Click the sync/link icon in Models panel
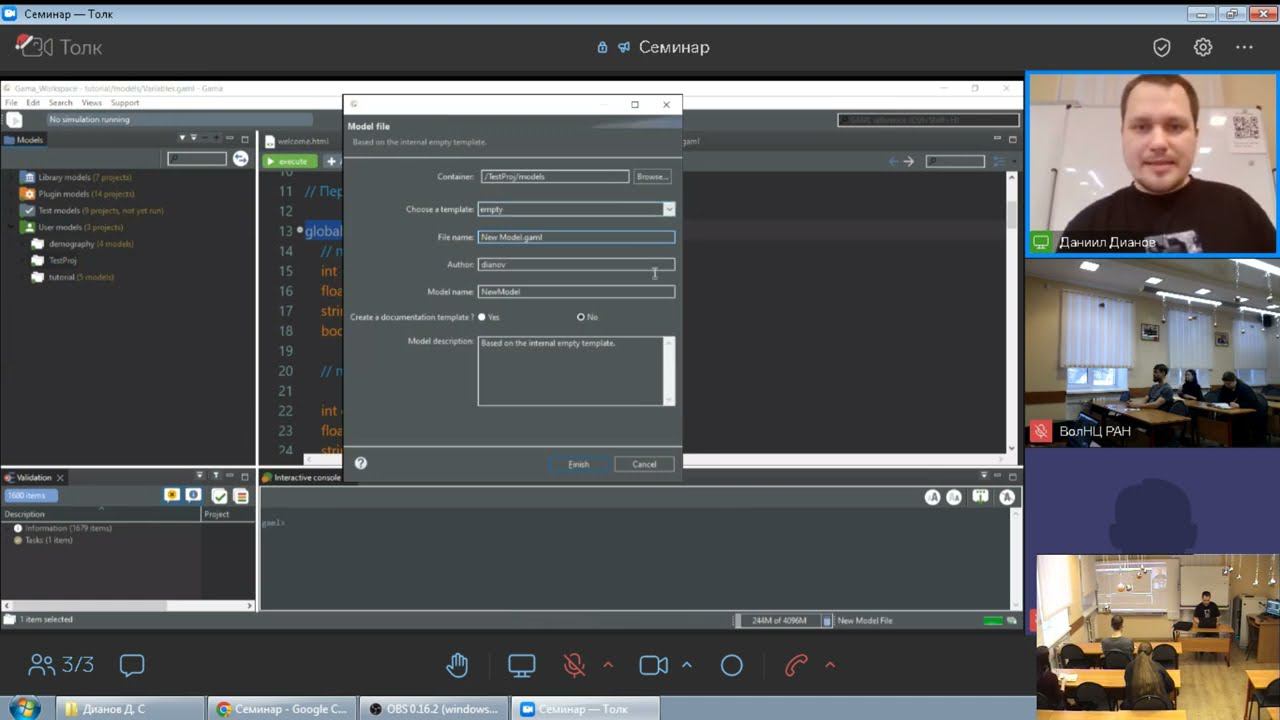1280x720 pixels. pyautogui.click(x=240, y=159)
